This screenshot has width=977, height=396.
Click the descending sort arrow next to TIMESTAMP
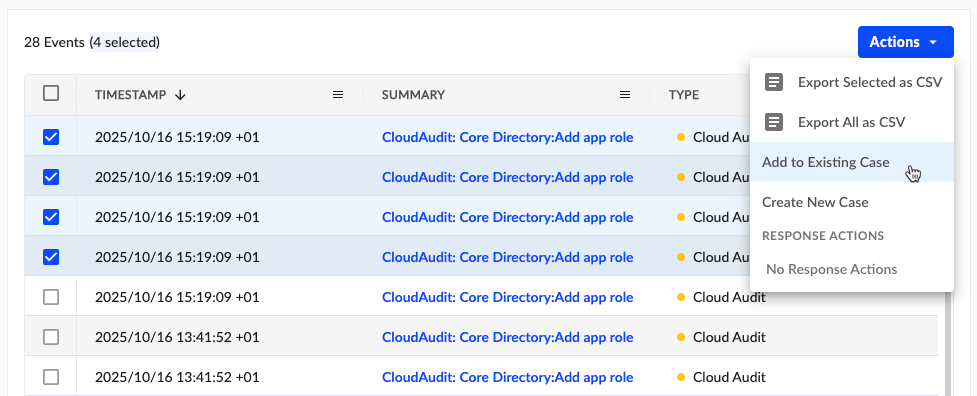coord(180,95)
